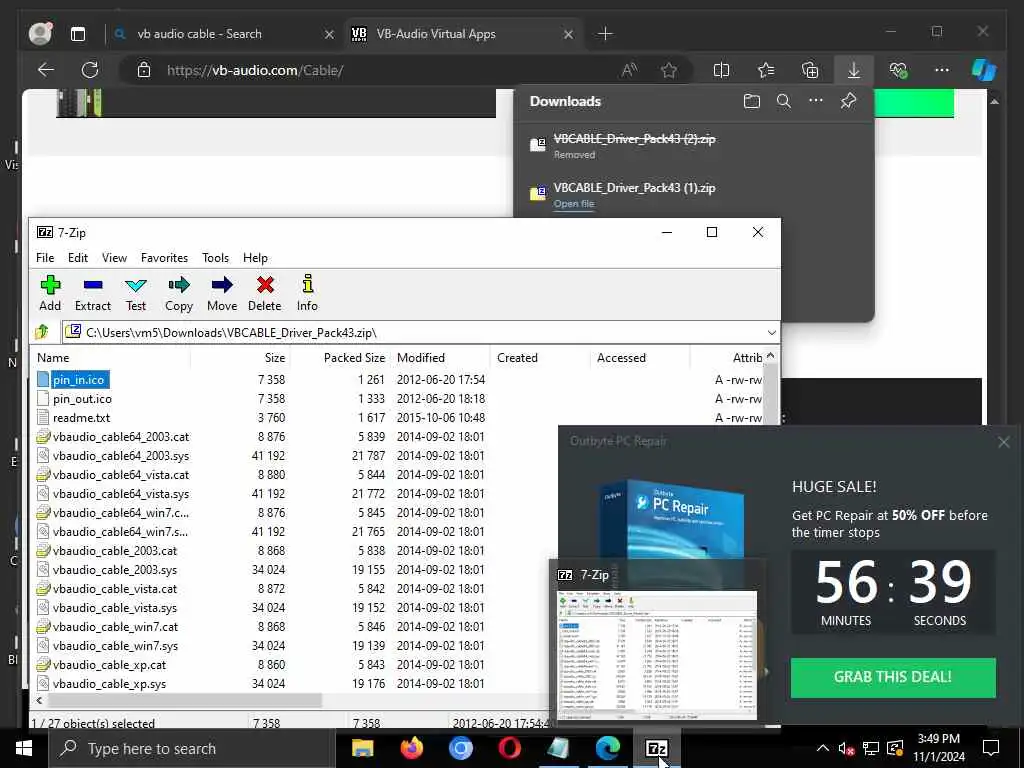
Task: Select vbaudio_cable_xp.cat file
Action: click(109, 665)
